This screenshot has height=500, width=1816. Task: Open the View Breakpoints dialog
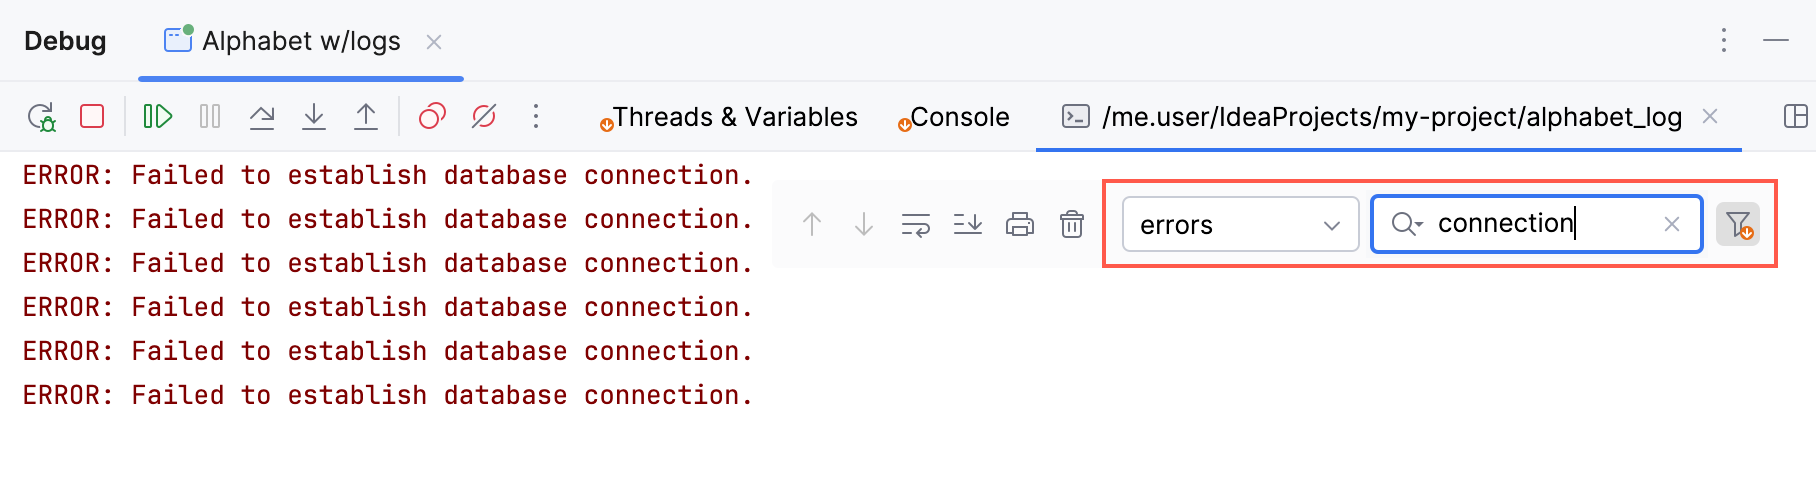[432, 117]
